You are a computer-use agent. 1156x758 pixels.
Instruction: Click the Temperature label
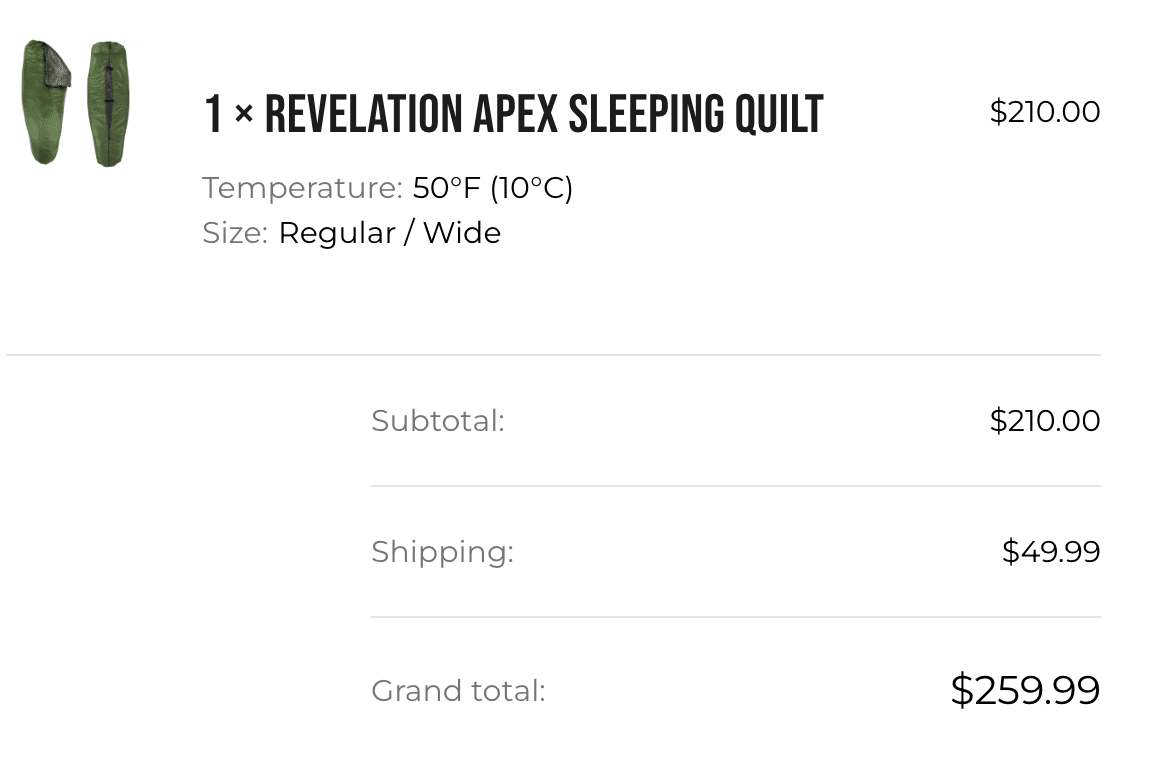pyautogui.click(x=302, y=188)
